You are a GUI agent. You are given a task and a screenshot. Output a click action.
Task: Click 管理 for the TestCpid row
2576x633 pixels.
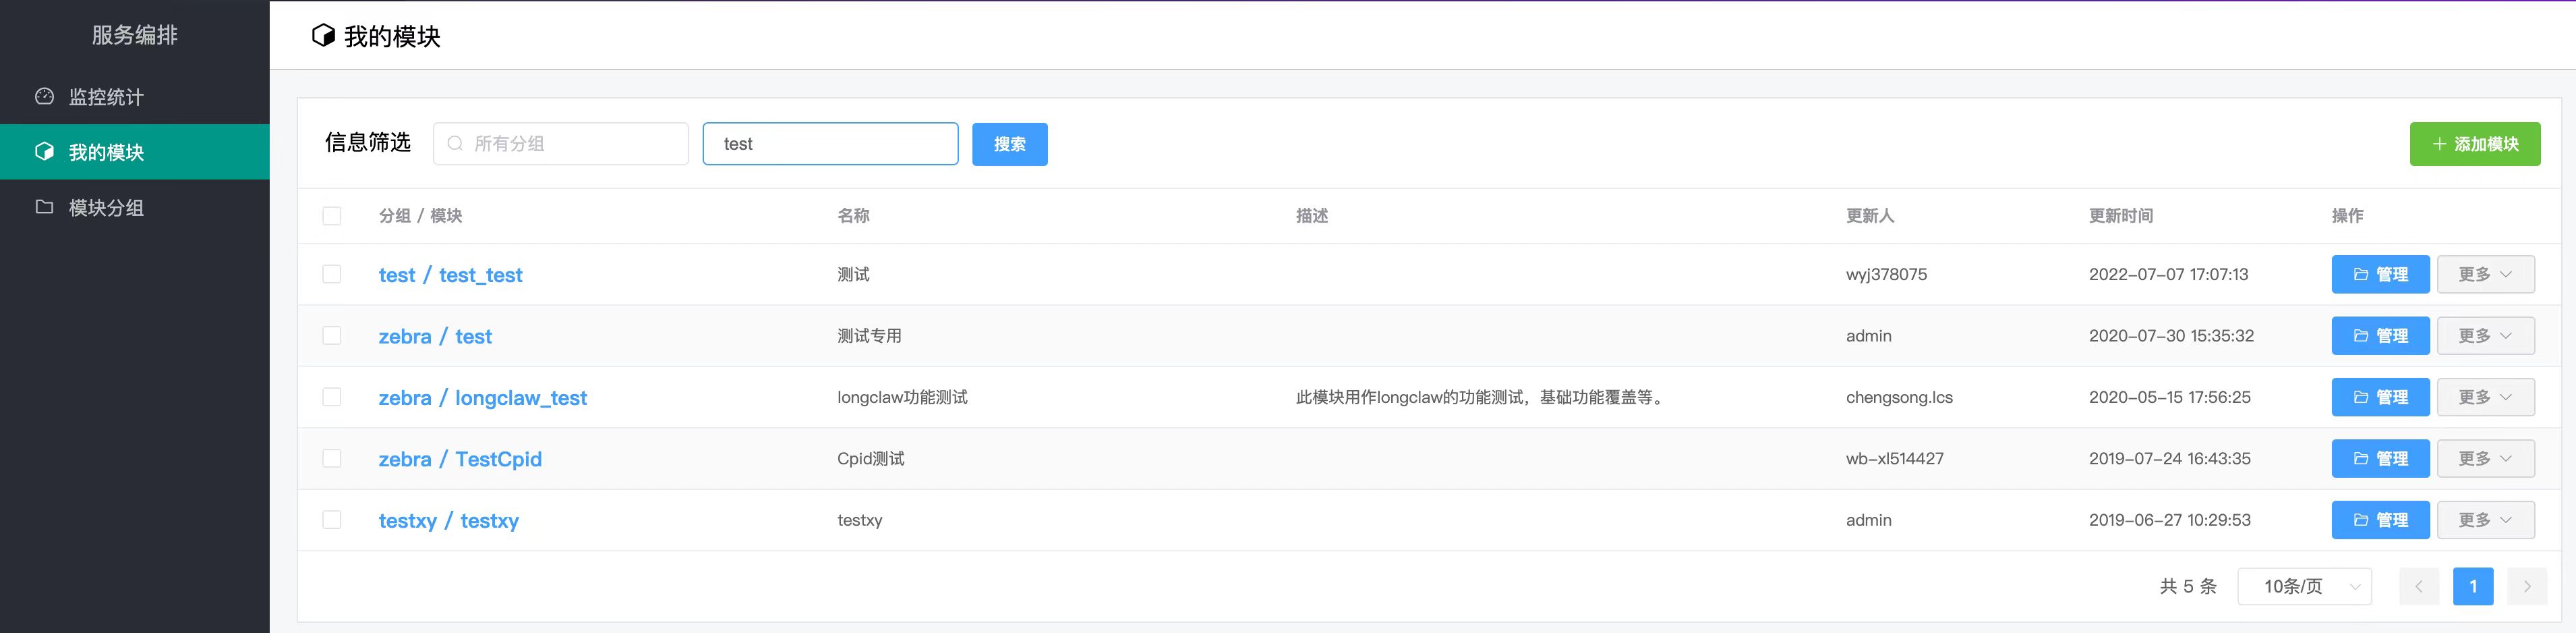coord(2381,459)
